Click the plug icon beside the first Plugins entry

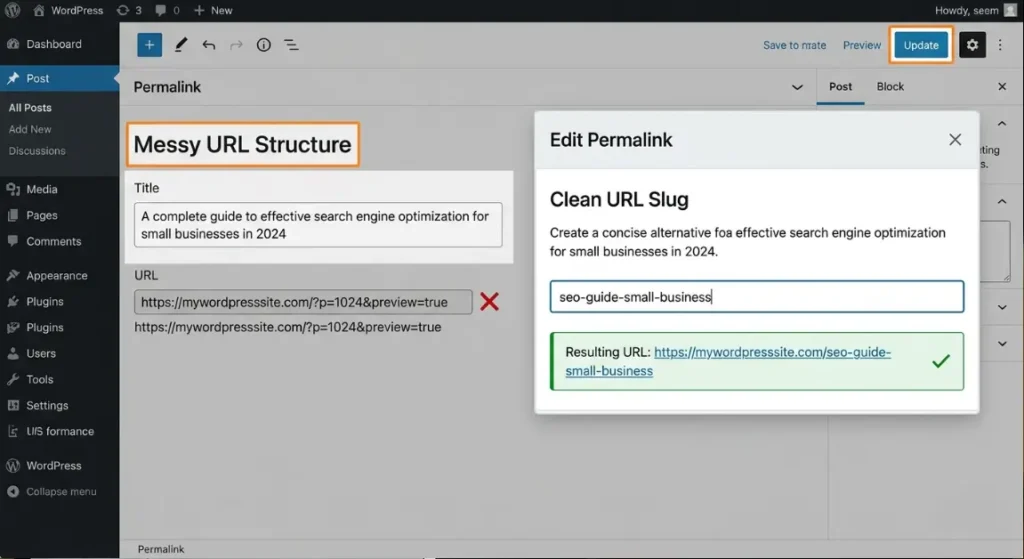coord(12,302)
